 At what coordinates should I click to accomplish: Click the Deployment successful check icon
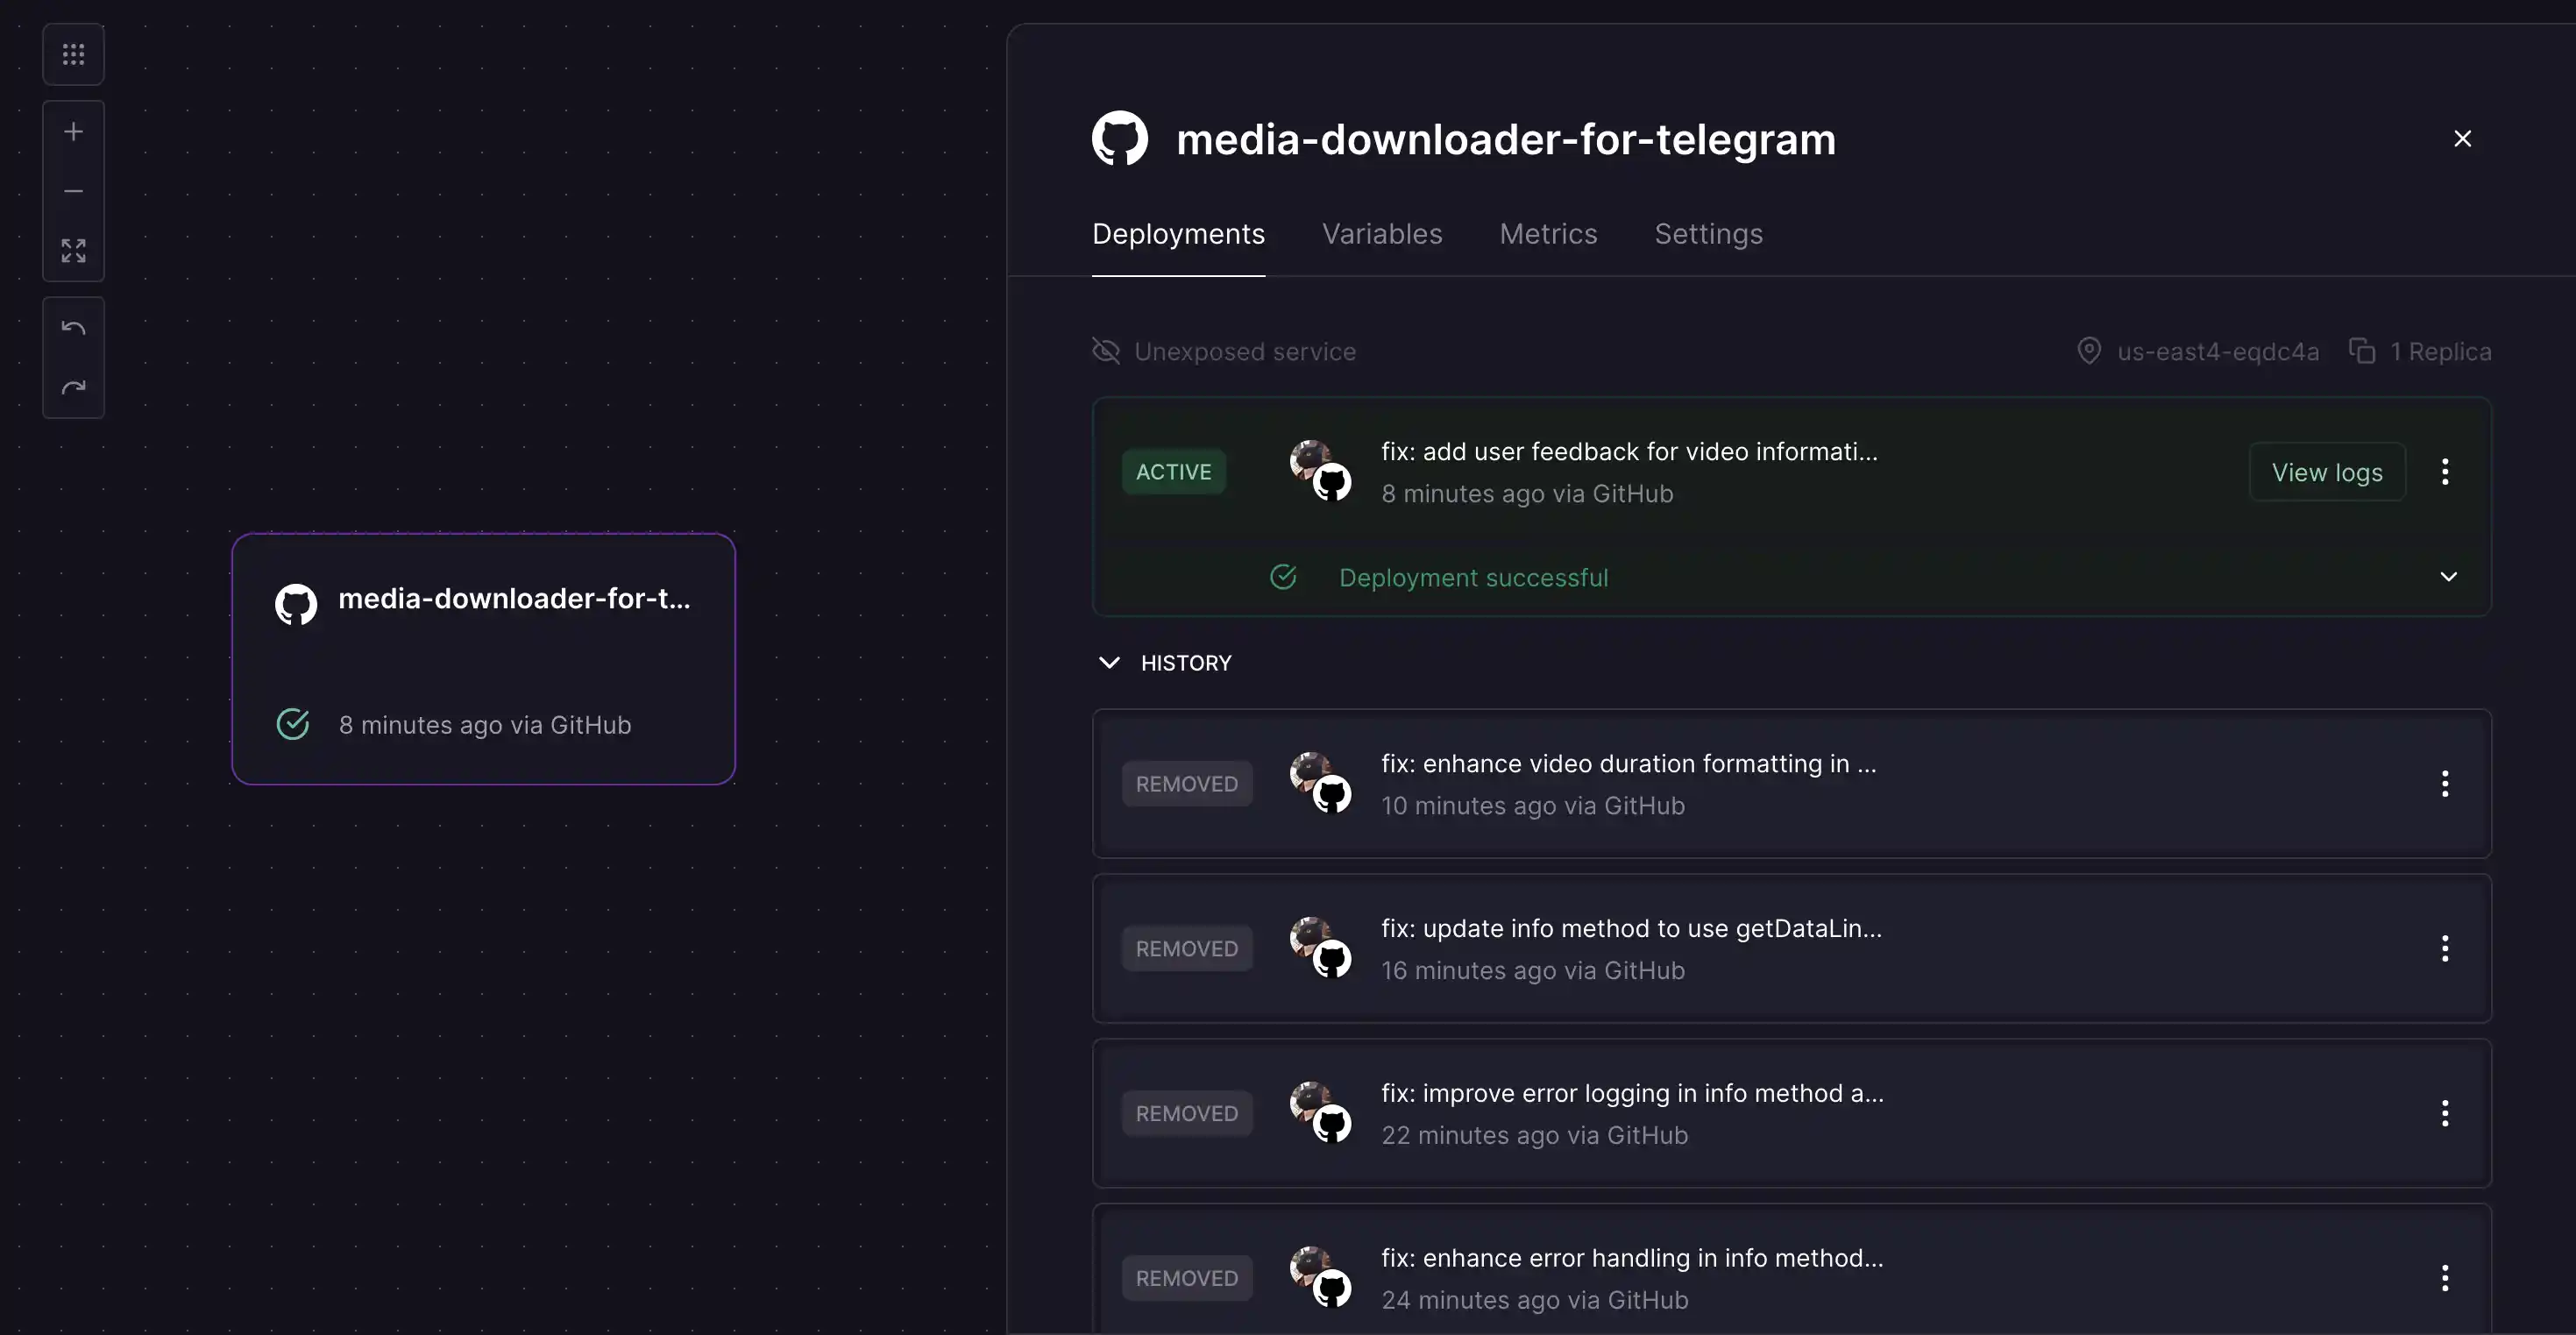tap(1283, 577)
